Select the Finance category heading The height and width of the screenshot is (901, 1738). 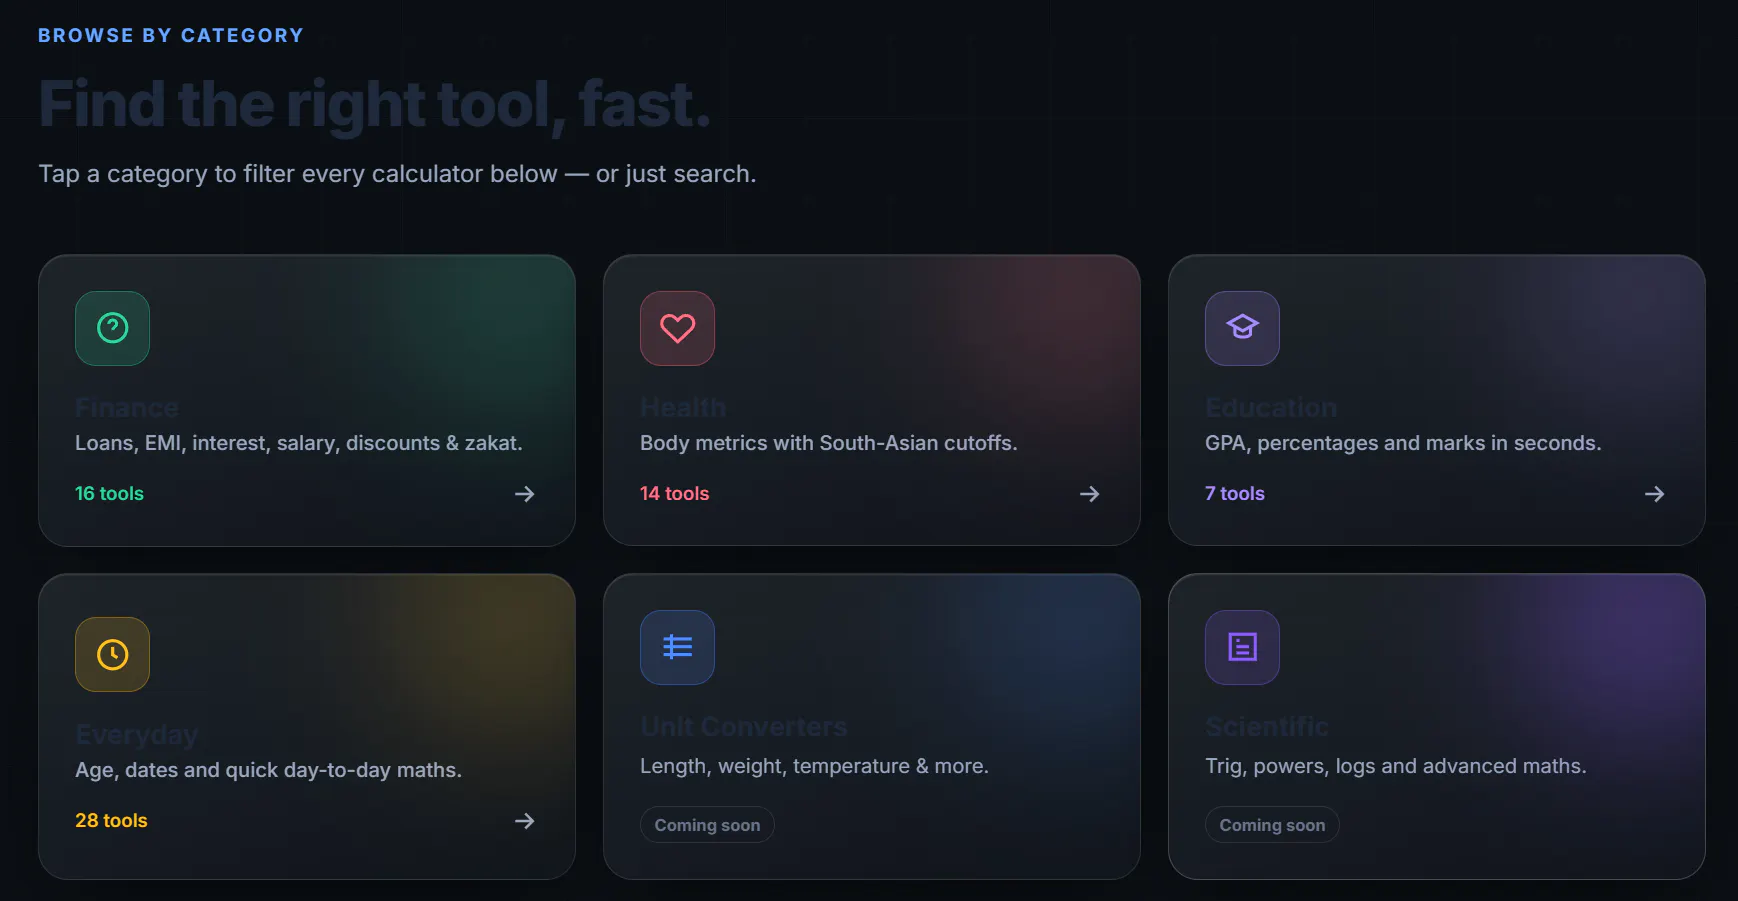[127, 408]
